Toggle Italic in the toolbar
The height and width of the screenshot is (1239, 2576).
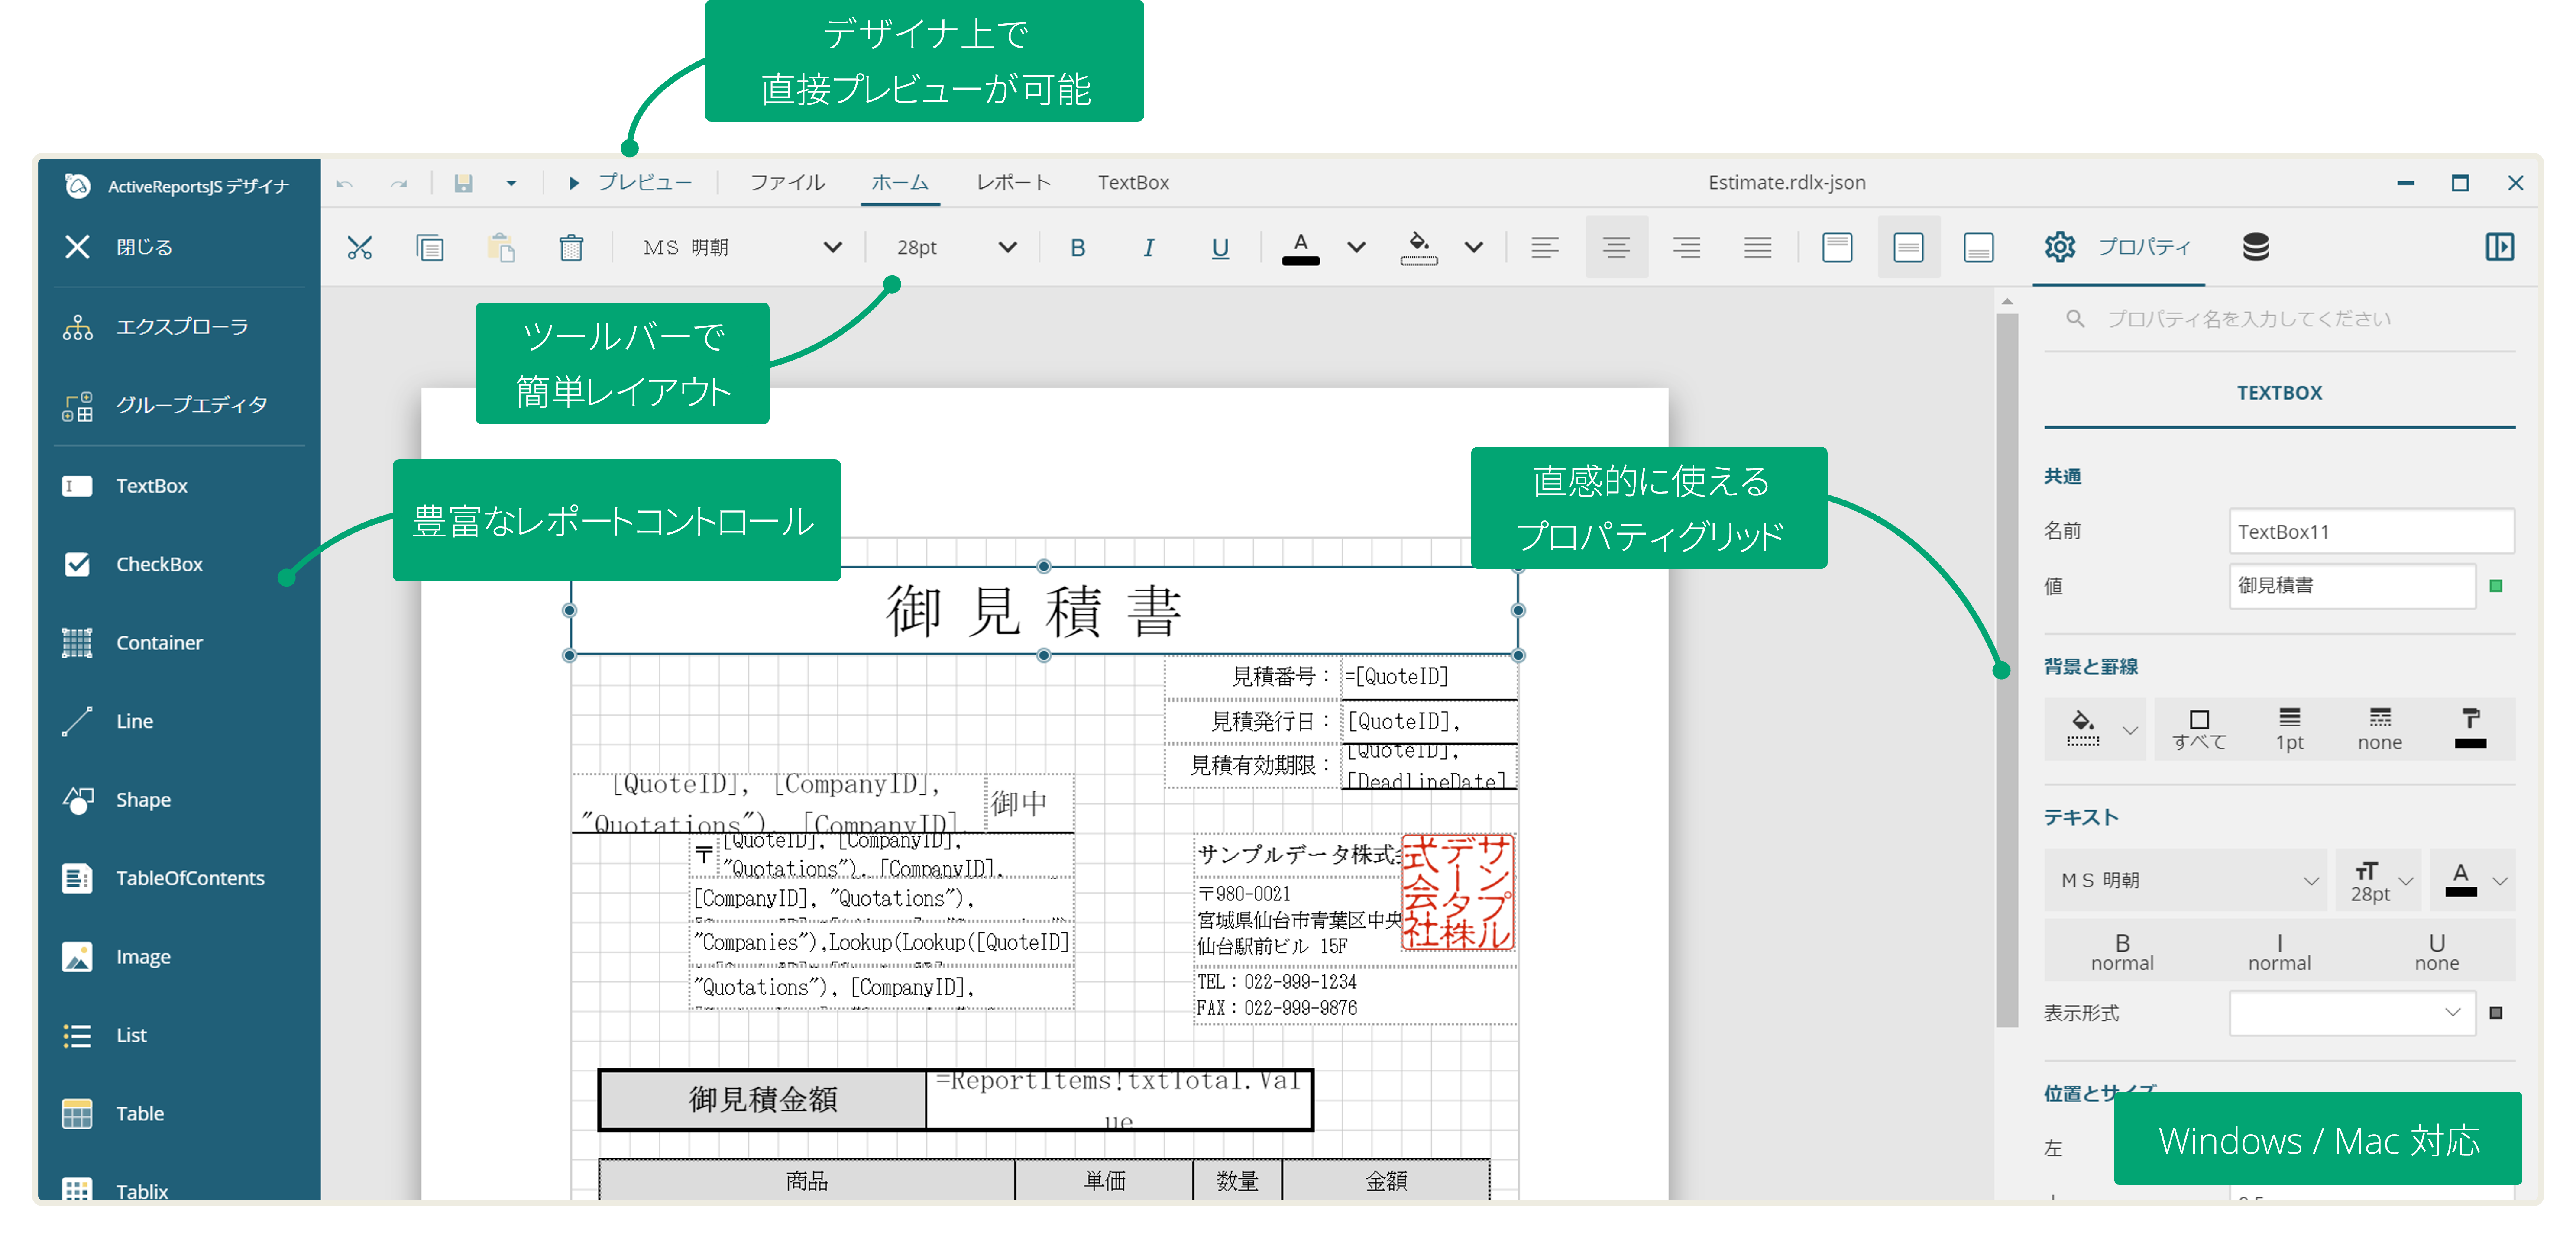click(1149, 247)
